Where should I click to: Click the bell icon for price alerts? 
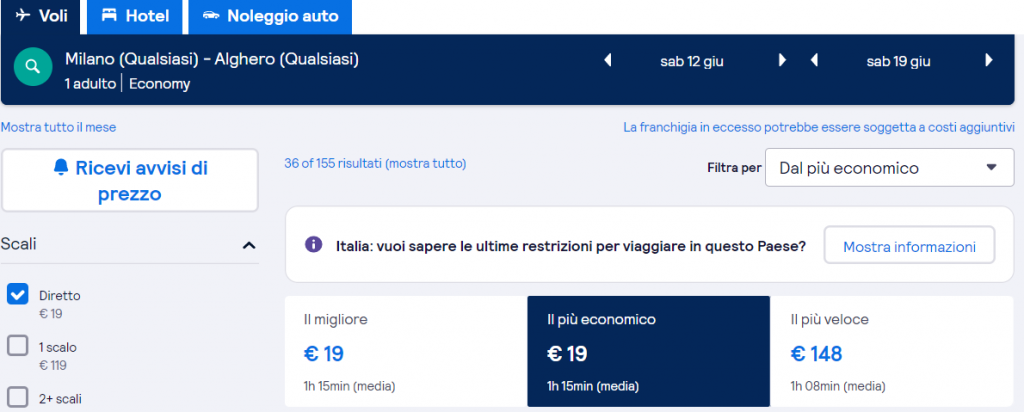click(x=60, y=168)
